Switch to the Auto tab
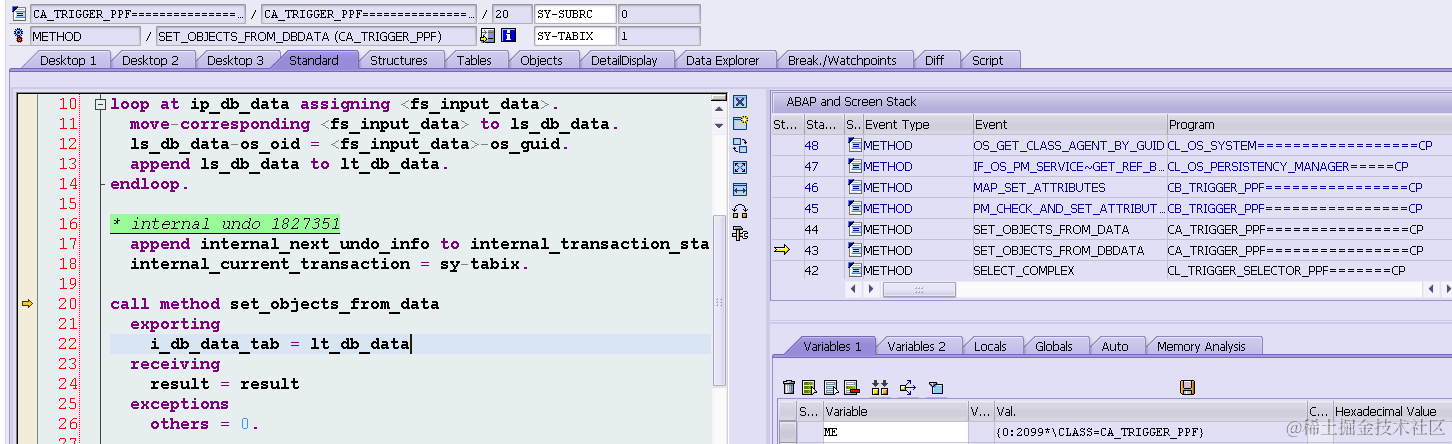Screen dimensions: 1452x444 1115,346
